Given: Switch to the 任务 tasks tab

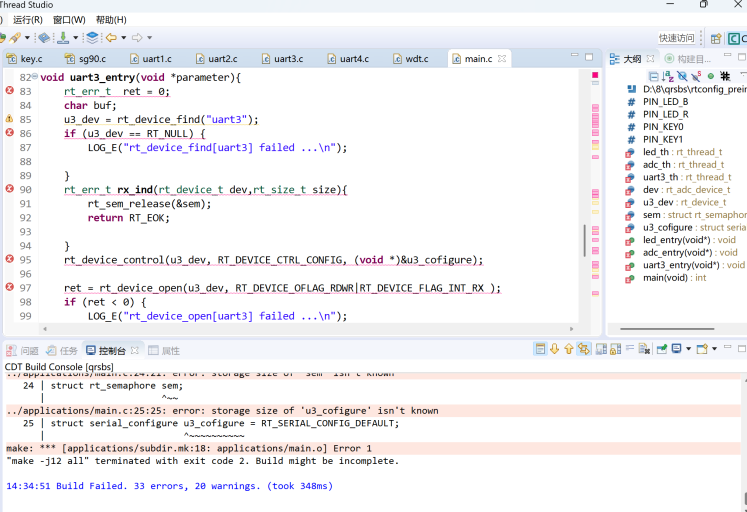Looking at the screenshot, I should (61, 351).
